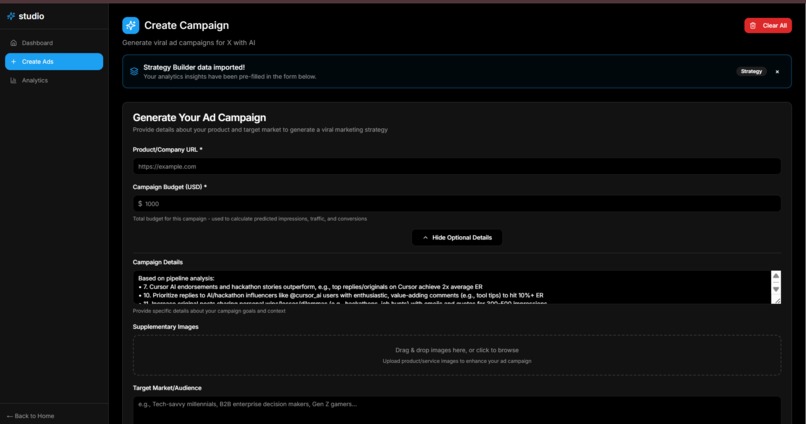Click the Clear All button

pos(767,25)
